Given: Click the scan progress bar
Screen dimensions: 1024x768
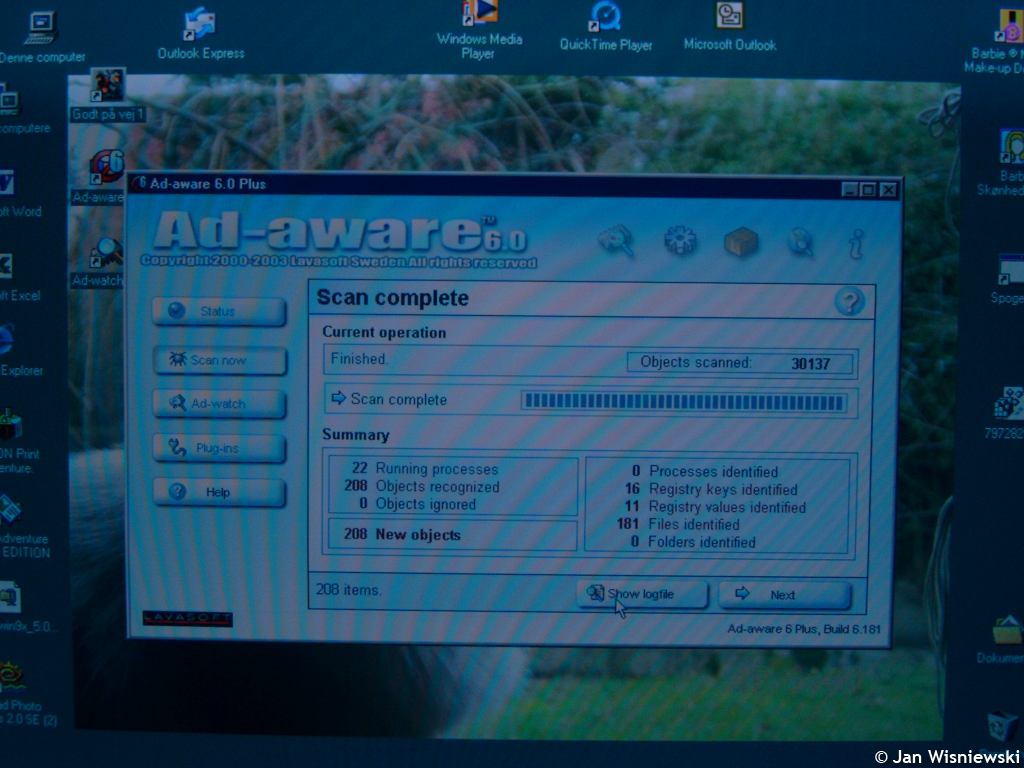Looking at the screenshot, I should pos(684,402).
